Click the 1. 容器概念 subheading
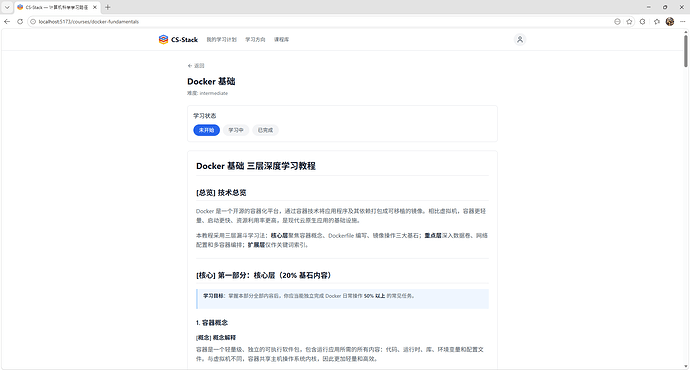The image size is (690, 370). (212, 322)
